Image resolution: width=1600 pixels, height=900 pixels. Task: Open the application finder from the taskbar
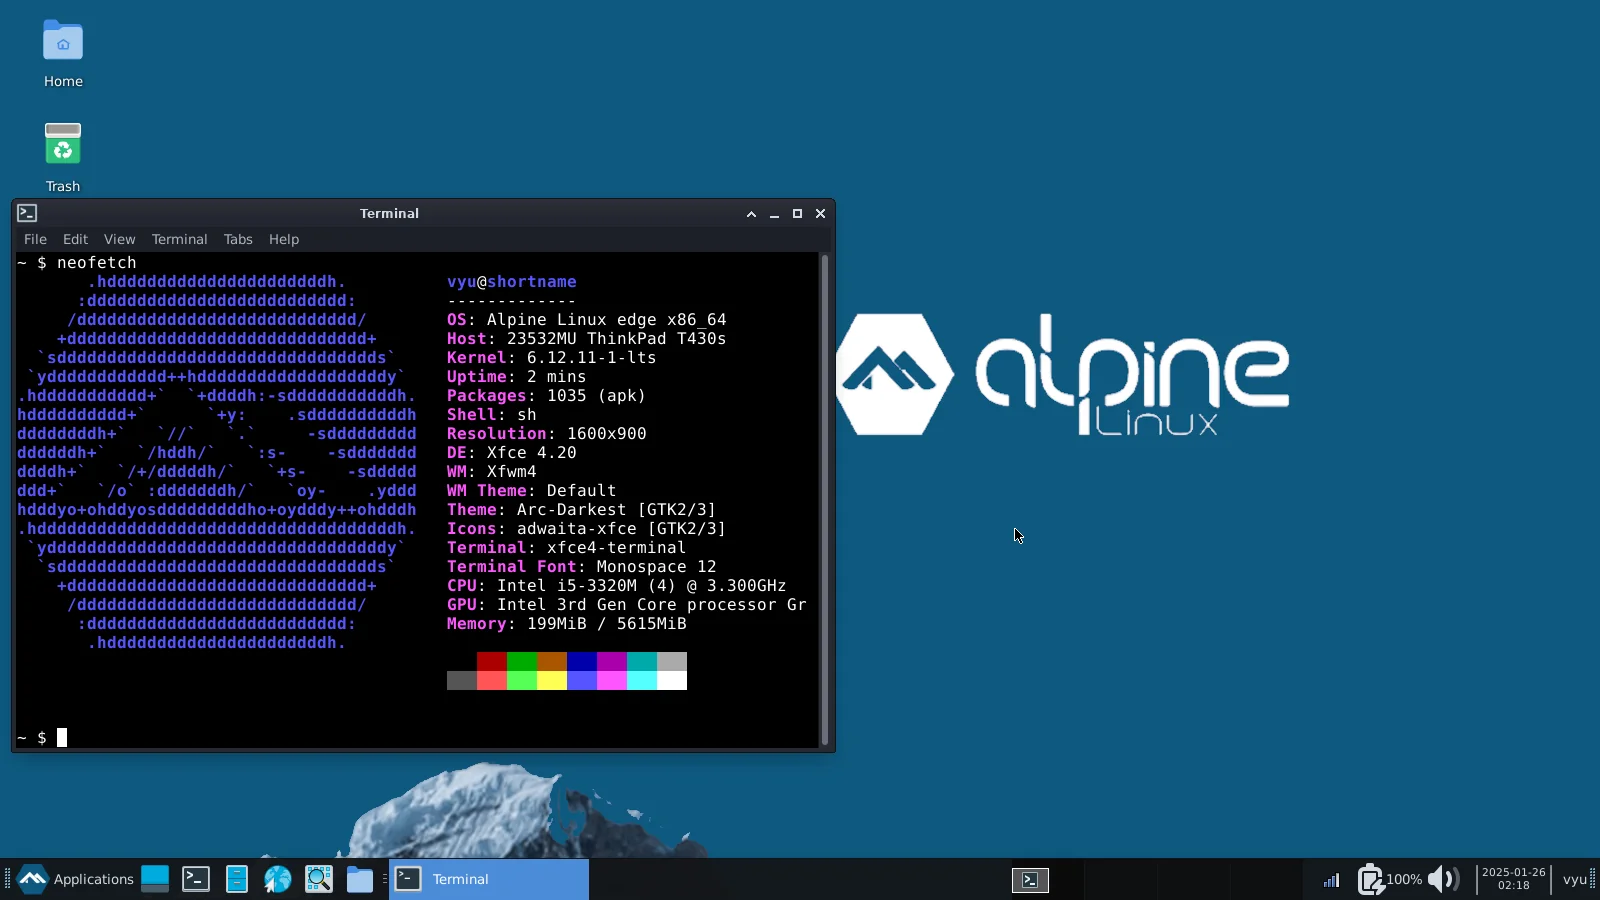tap(318, 880)
